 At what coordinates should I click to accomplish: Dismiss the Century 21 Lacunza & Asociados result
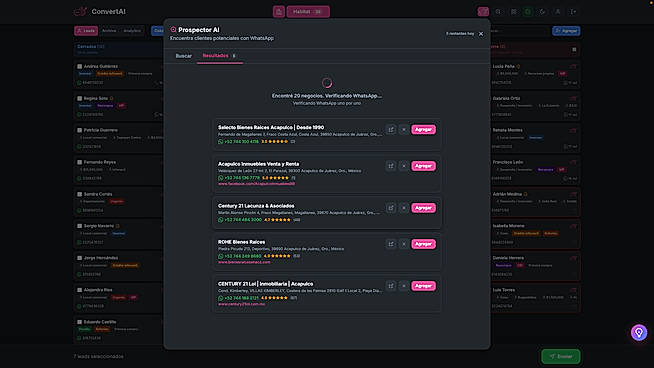point(404,208)
